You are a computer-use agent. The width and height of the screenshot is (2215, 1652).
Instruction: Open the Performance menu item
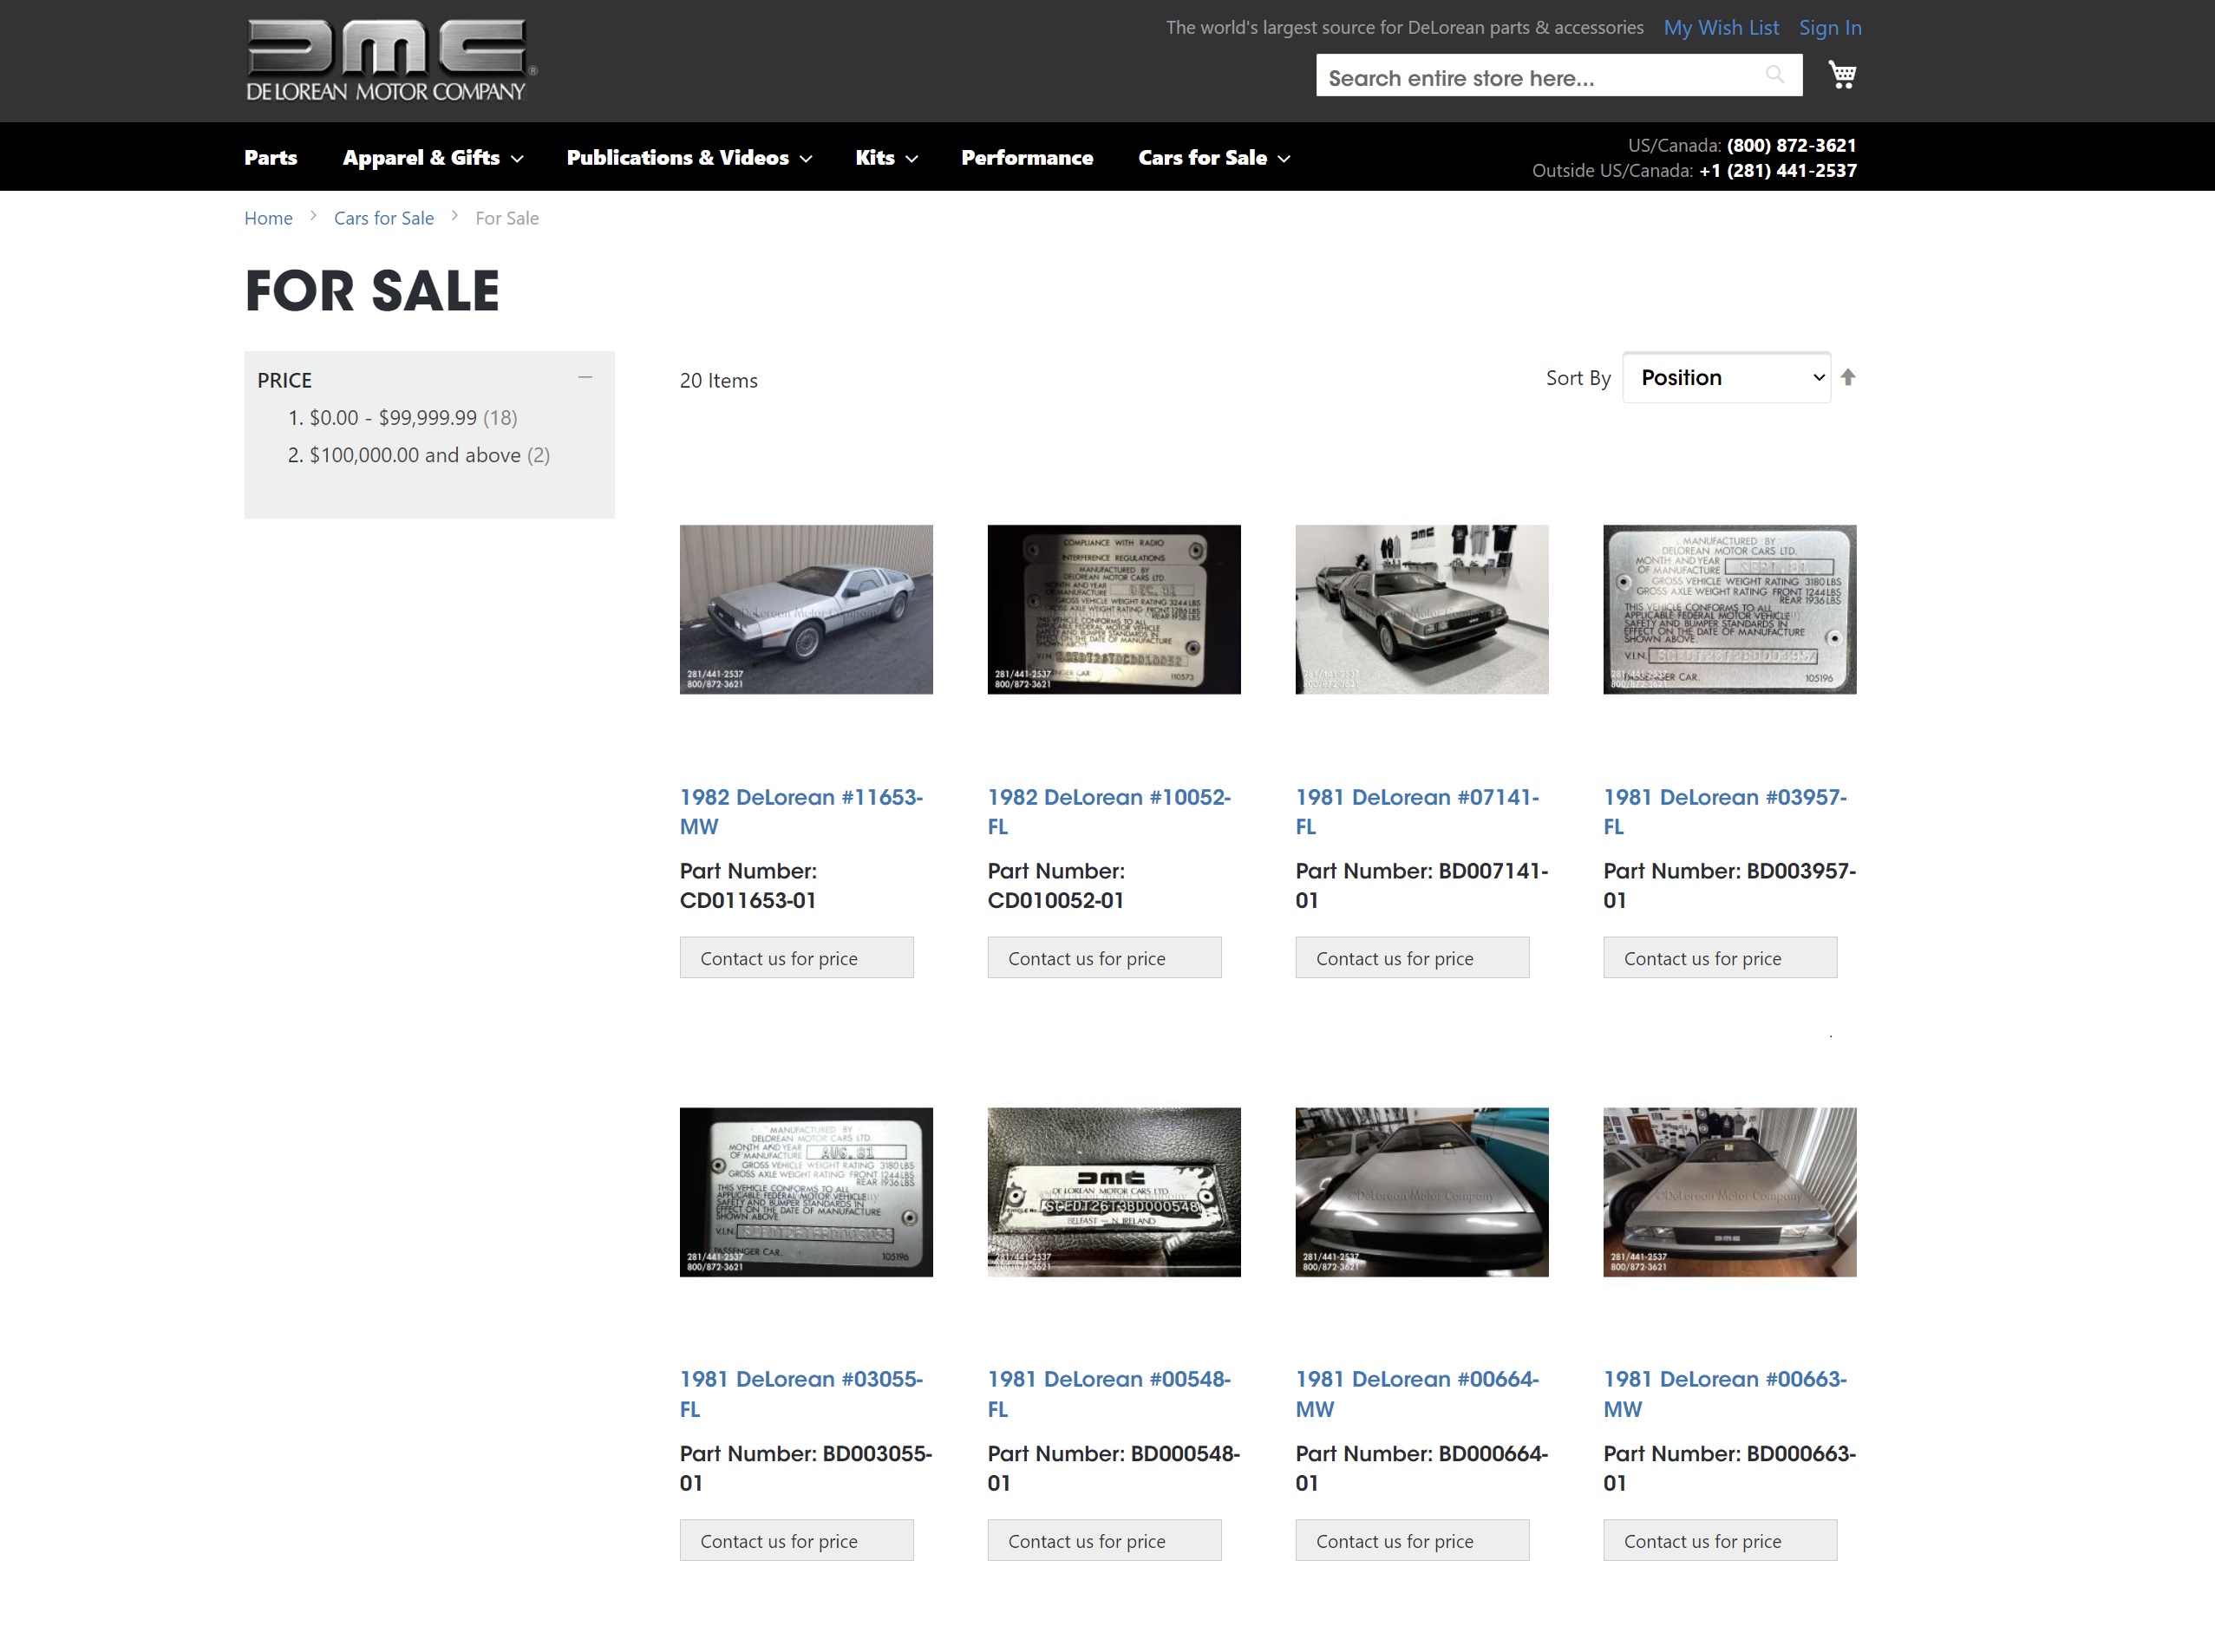pyautogui.click(x=1026, y=158)
